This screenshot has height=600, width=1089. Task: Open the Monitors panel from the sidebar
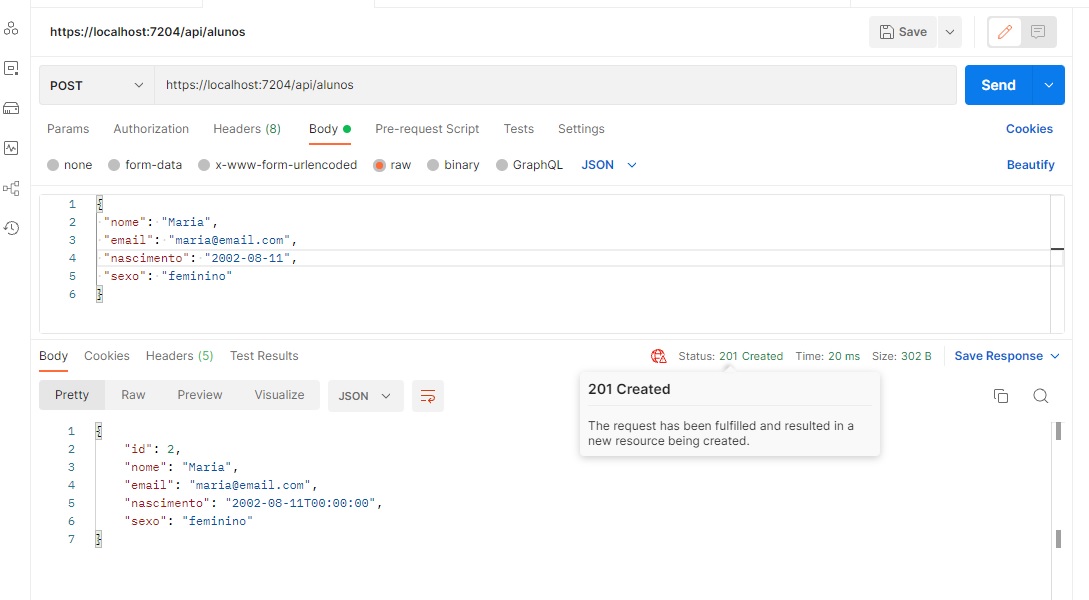11,148
